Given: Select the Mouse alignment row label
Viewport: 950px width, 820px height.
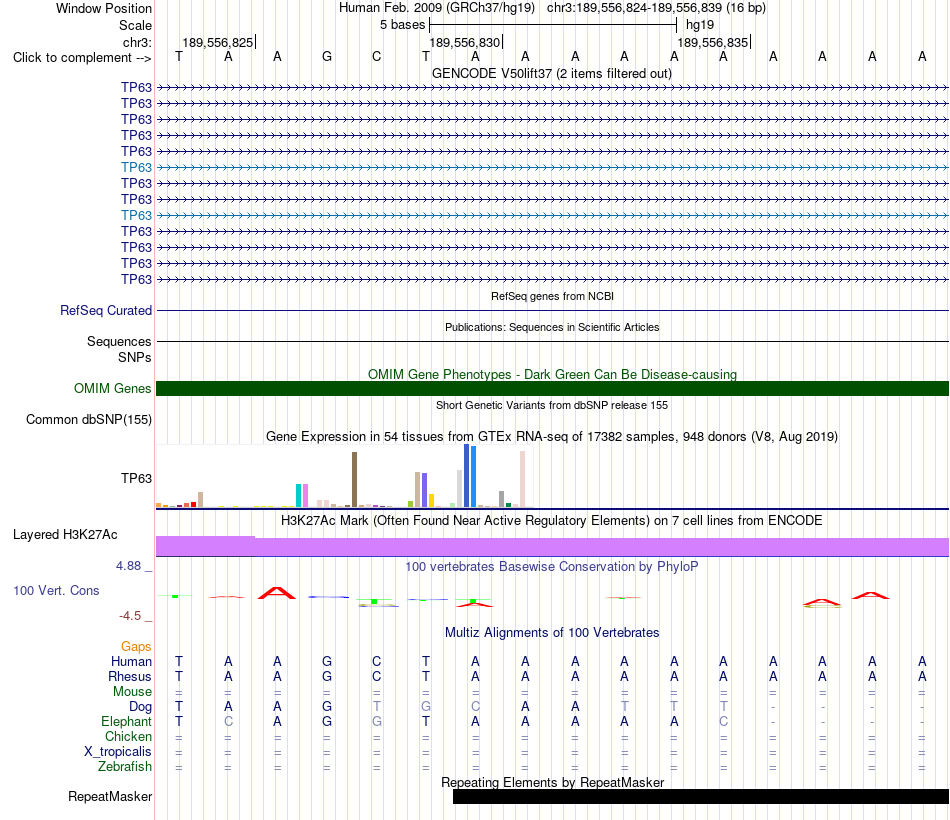Looking at the screenshot, I should [x=132, y=692].
